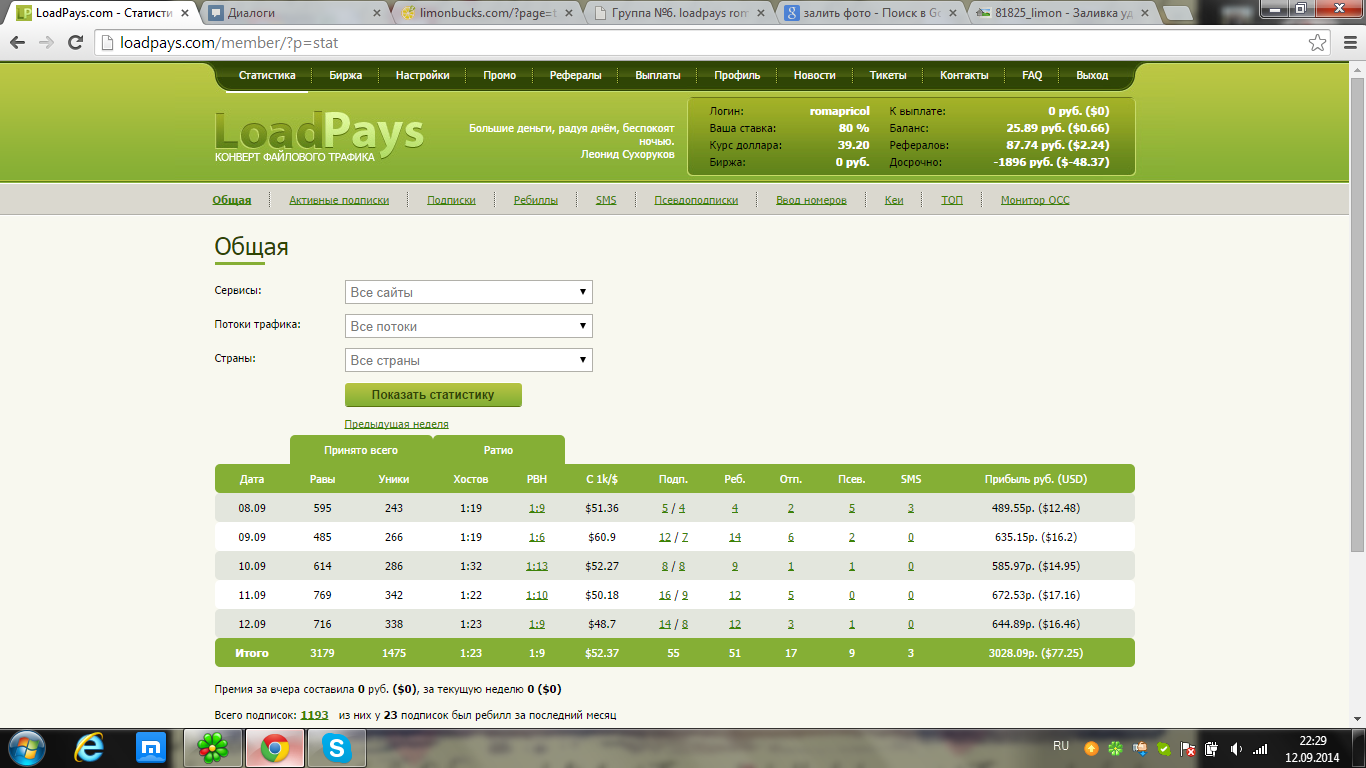1366x768 pixels.
Task: Launch Internet Explorer from taskbar
Action: 90,747
